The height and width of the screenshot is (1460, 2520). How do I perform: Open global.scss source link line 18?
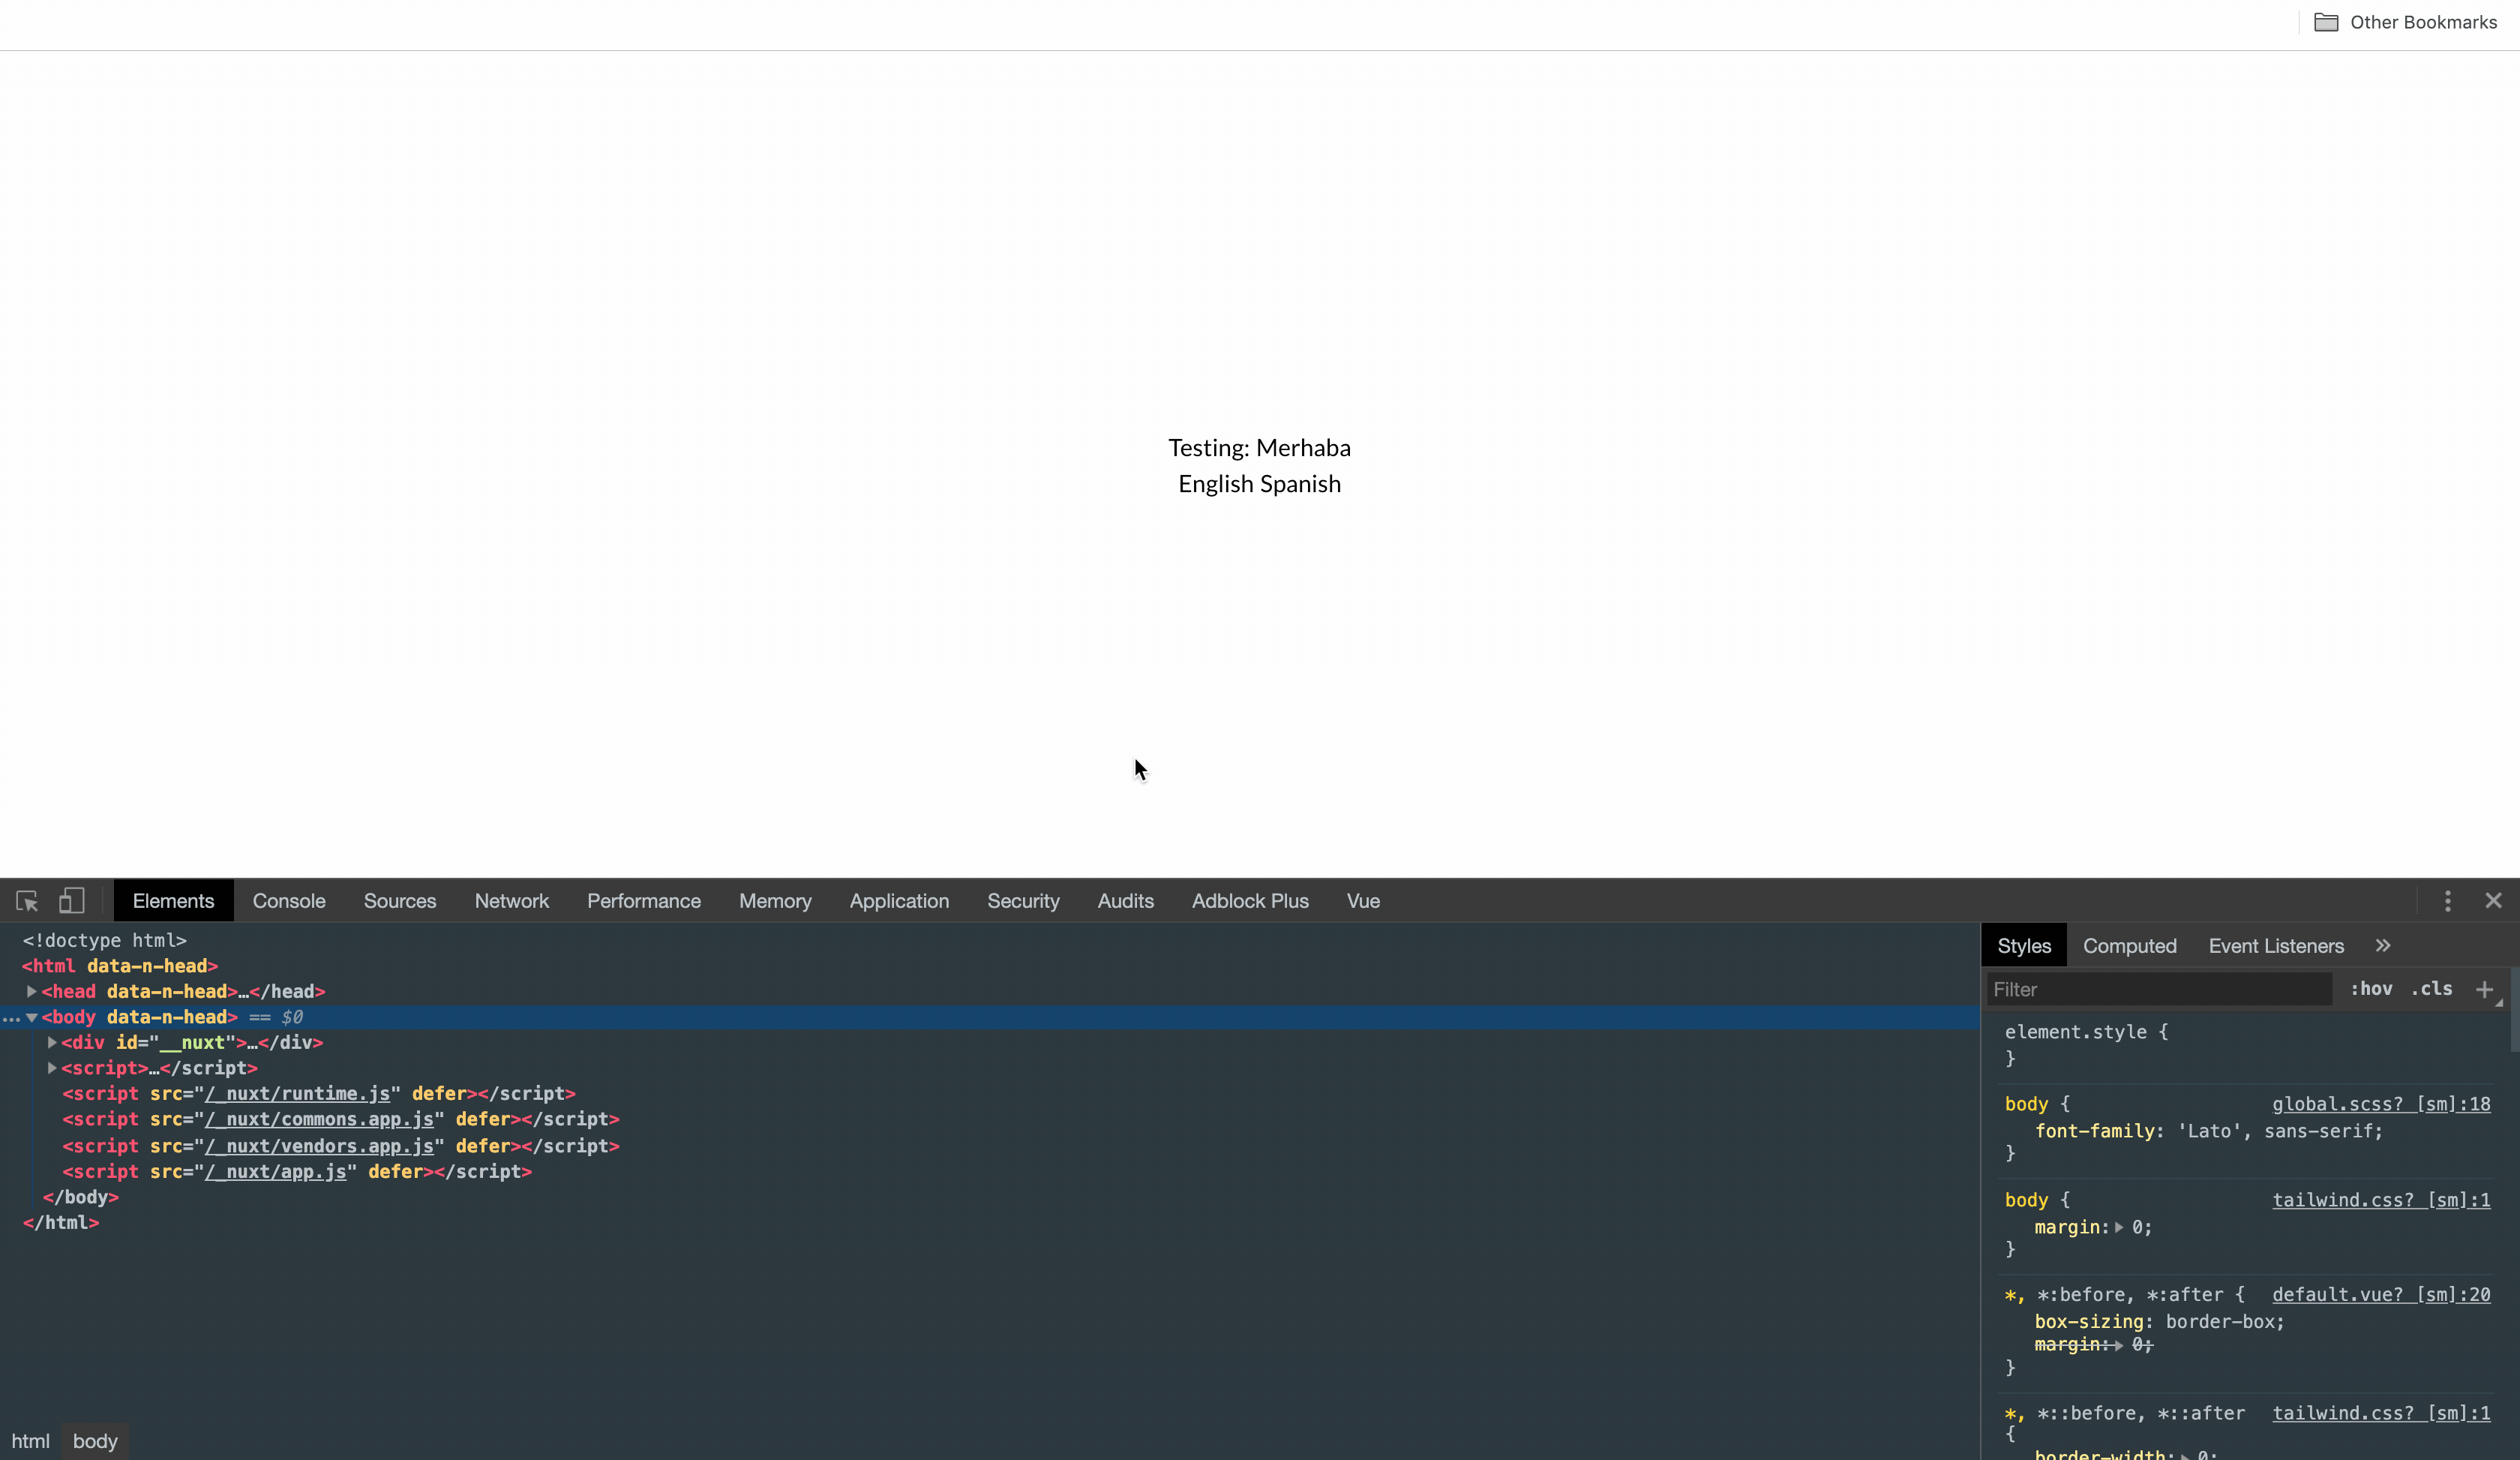(x=2381, y=1104)
